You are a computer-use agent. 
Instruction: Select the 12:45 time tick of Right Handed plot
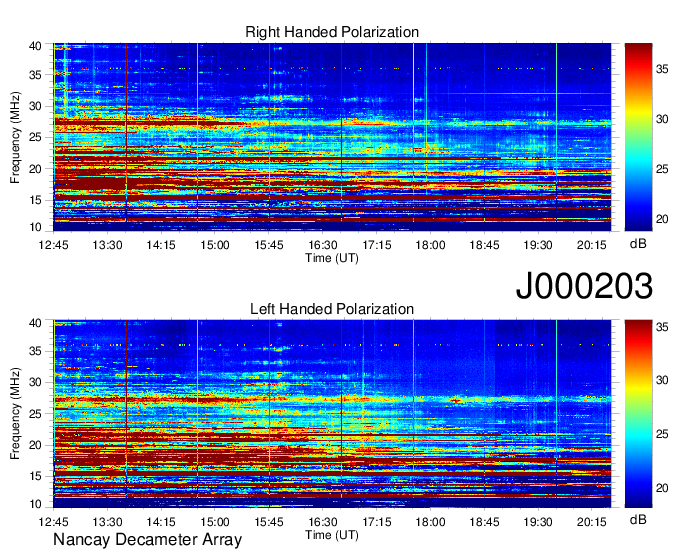click(x=53, y=245)
